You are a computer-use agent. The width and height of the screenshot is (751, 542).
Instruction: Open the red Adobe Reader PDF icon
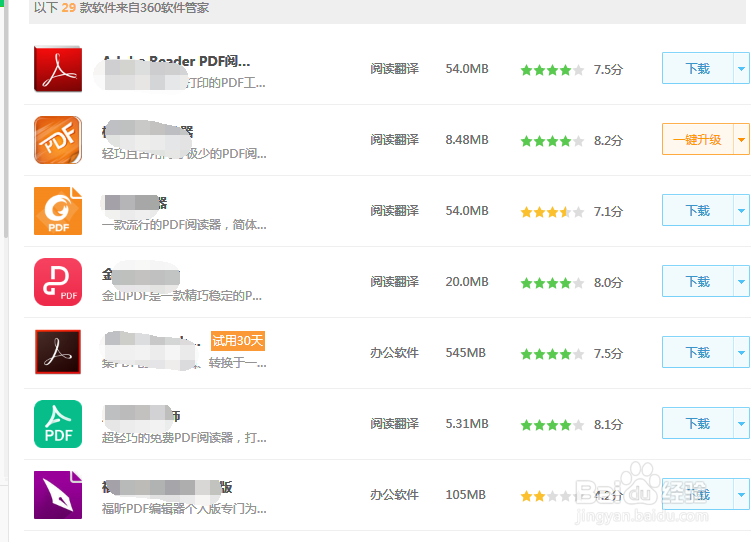pos(58,69)
